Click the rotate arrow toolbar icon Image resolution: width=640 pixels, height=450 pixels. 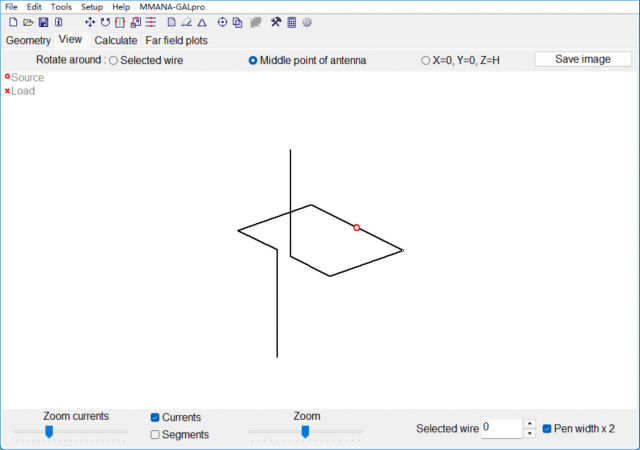(105, 22)
